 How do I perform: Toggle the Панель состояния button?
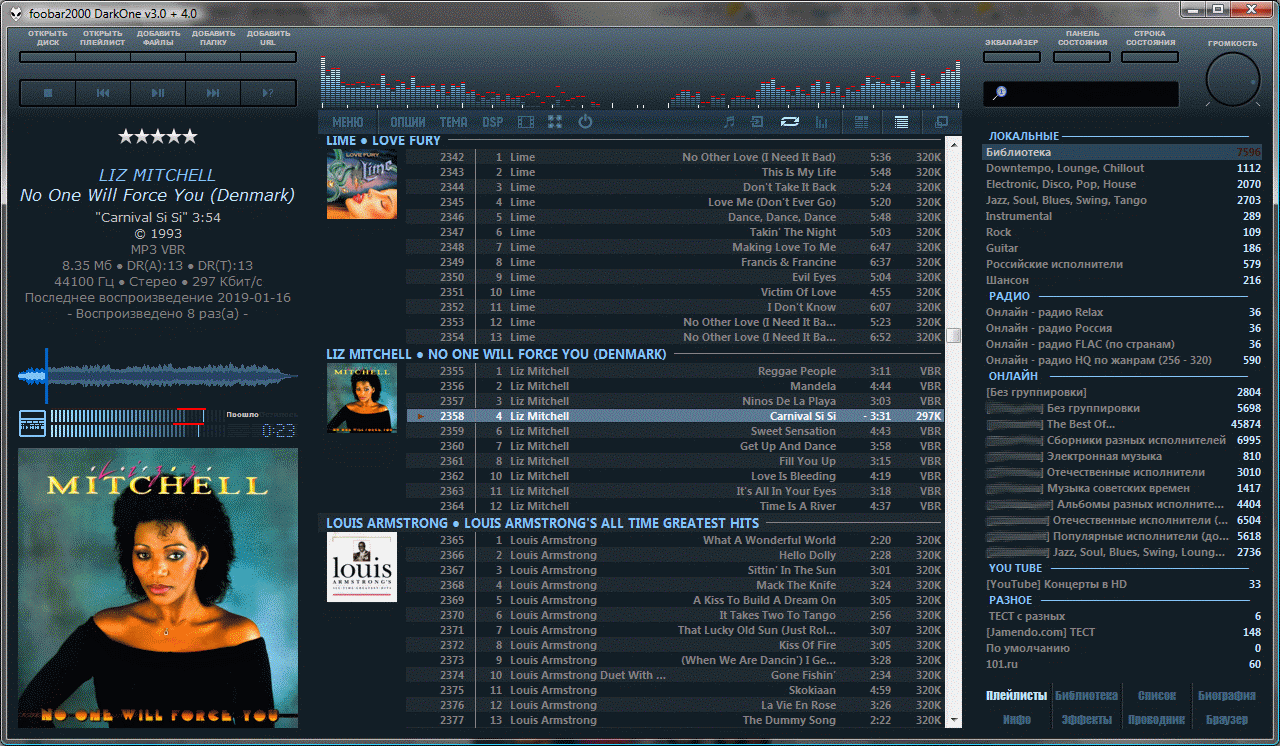1082,57
